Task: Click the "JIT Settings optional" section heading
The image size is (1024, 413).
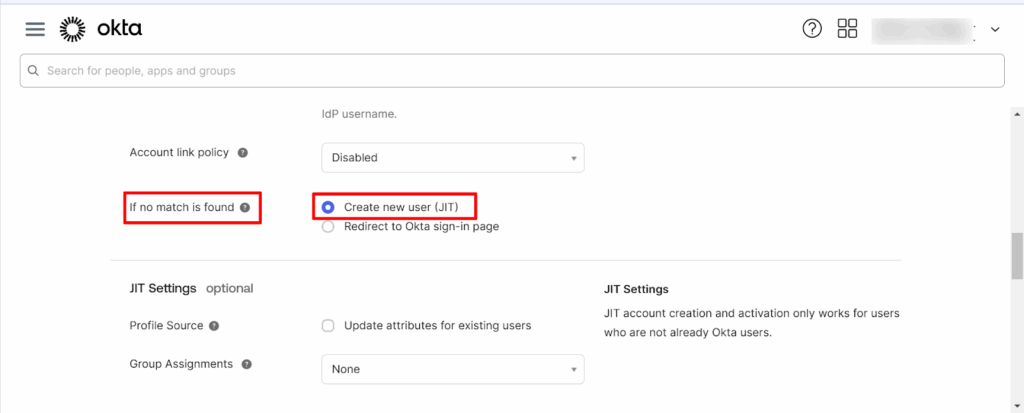Action: coord(191,288)
